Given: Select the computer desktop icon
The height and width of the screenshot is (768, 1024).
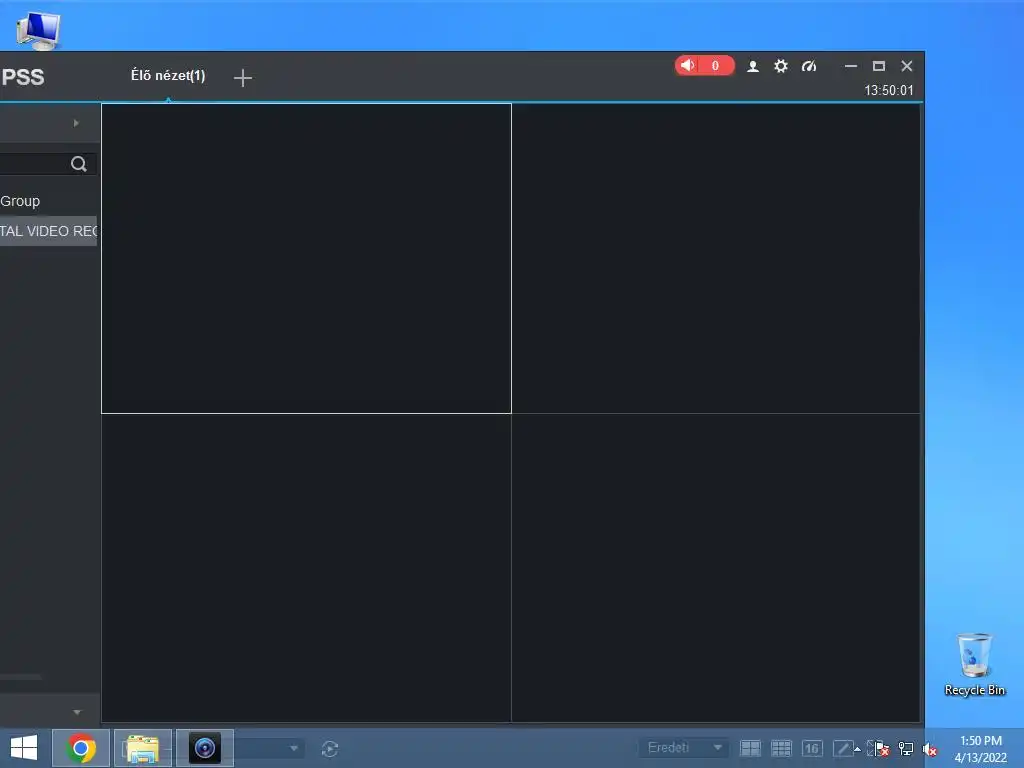Looking at the screenshot, I should pos(38,30).
